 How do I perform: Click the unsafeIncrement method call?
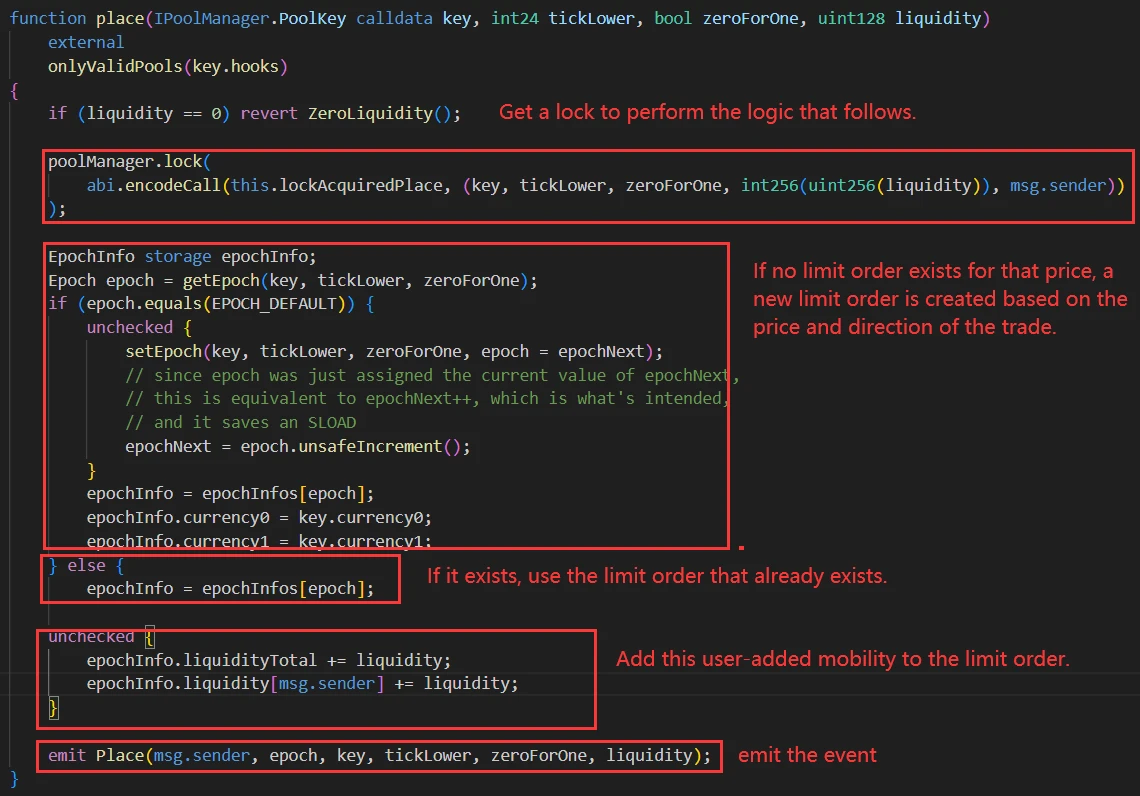coord(370,446)
